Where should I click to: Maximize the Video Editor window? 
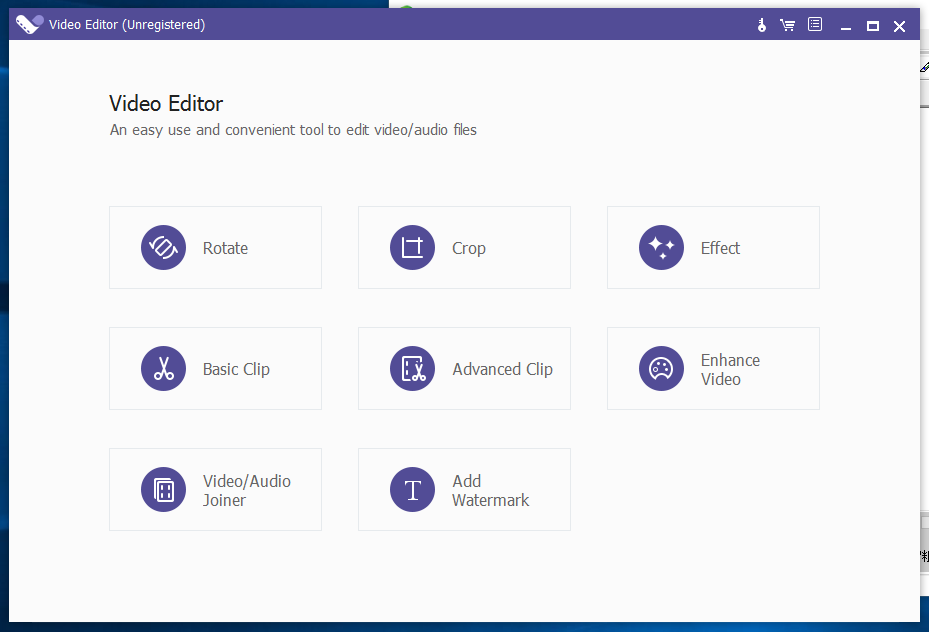(873, 25)
